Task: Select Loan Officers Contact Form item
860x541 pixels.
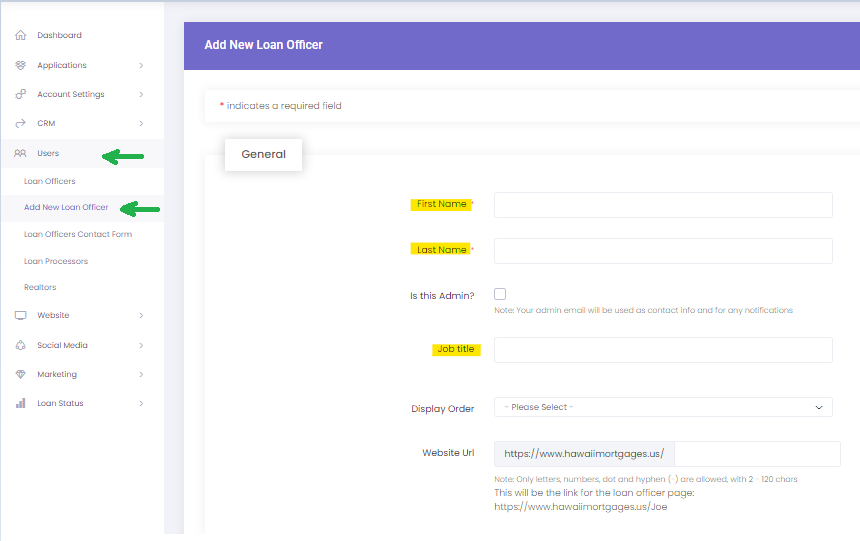Action: (x=78, y=235)
